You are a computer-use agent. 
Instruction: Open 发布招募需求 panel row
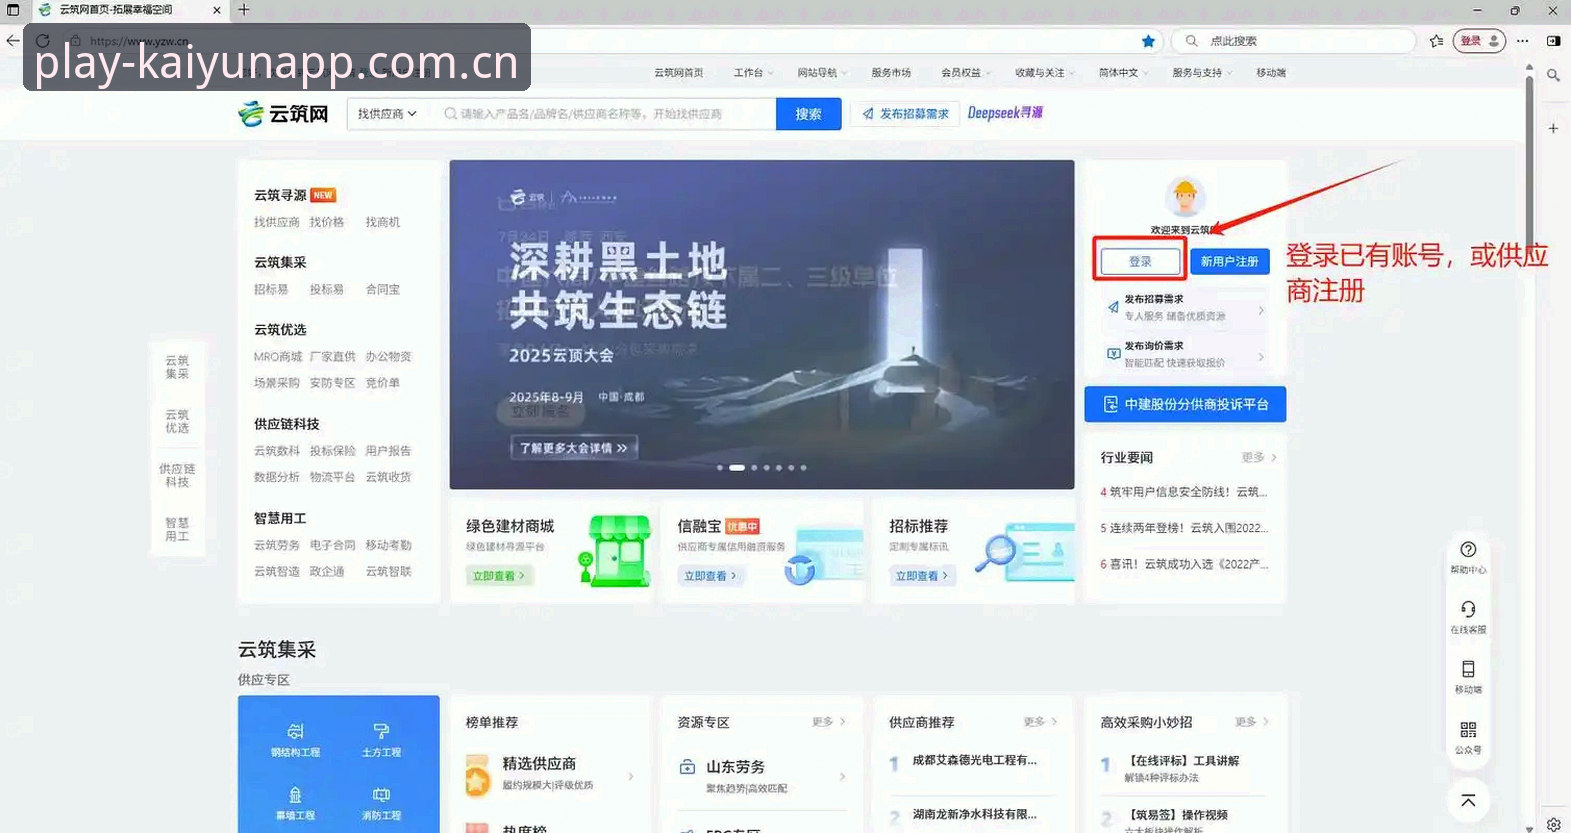pyautogui.click(x=1185, y=308)
